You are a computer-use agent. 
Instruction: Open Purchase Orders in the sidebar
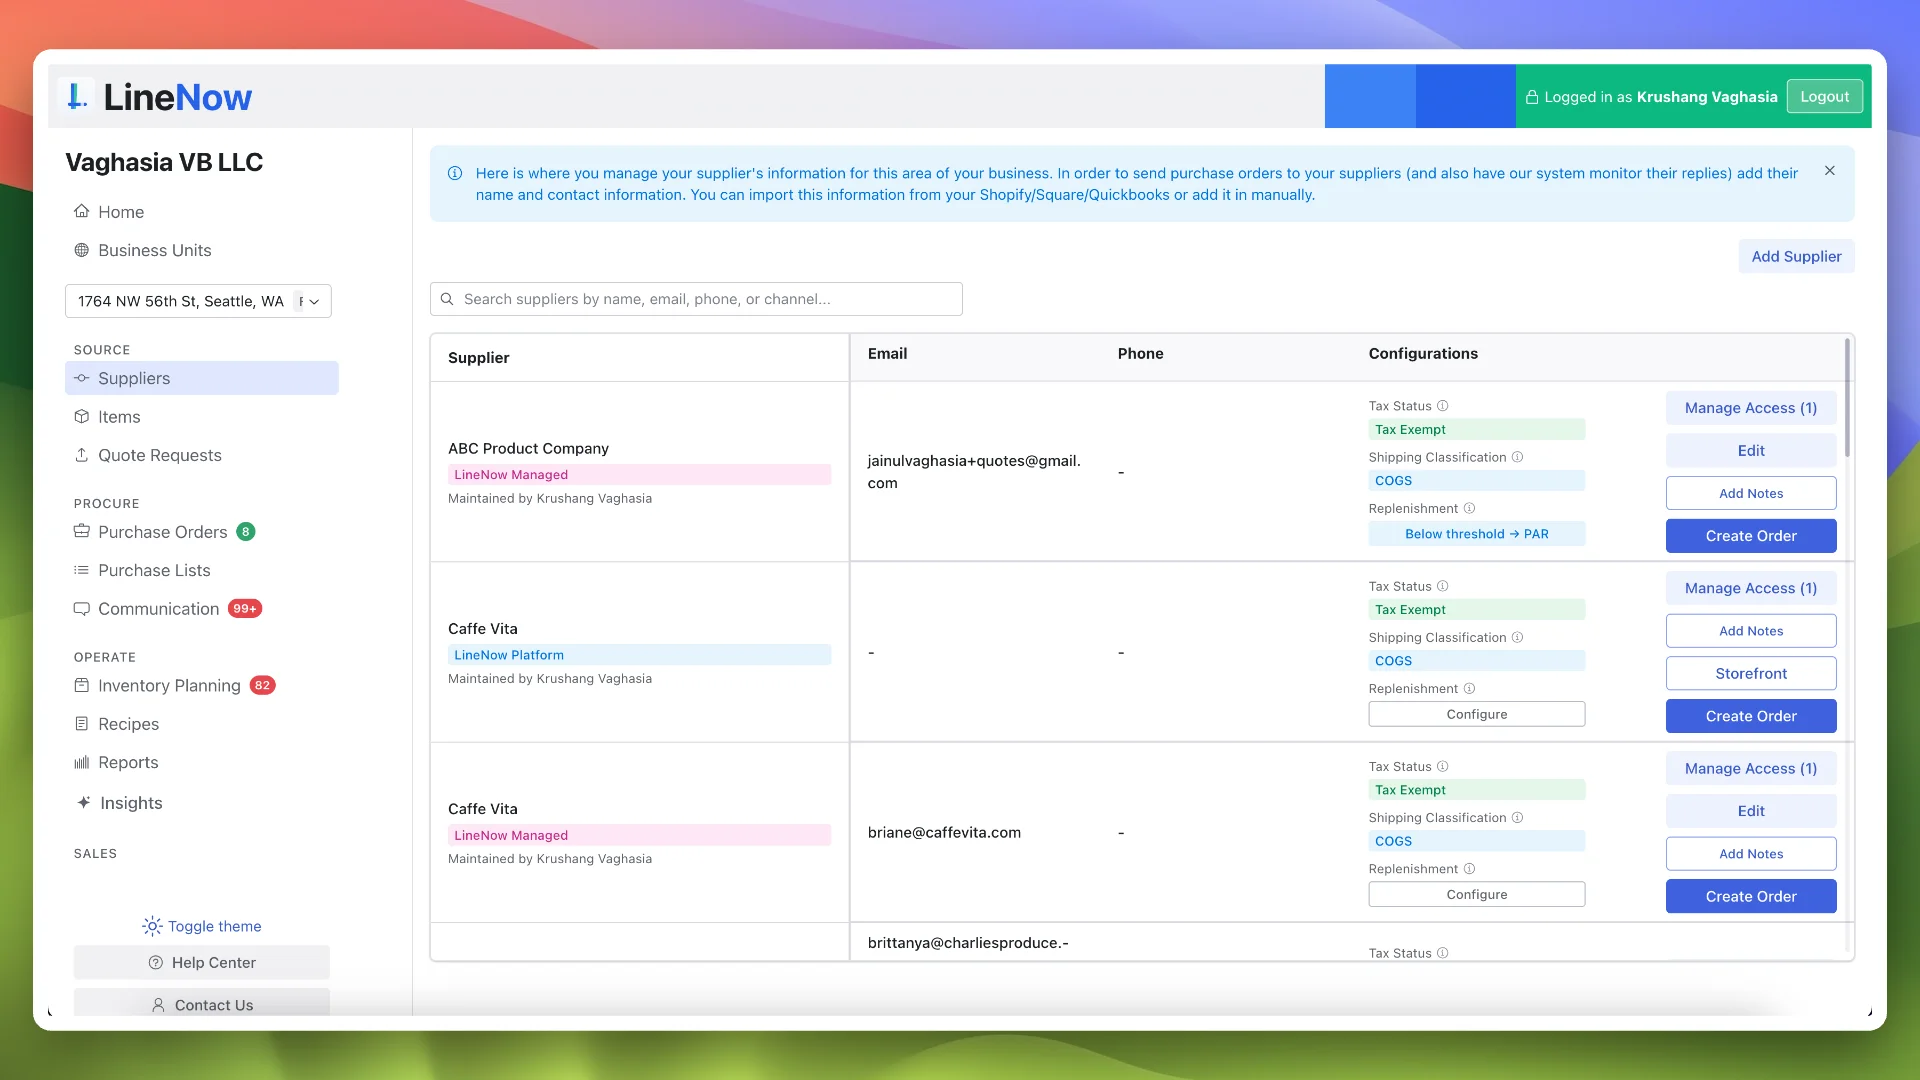(162, 532)
